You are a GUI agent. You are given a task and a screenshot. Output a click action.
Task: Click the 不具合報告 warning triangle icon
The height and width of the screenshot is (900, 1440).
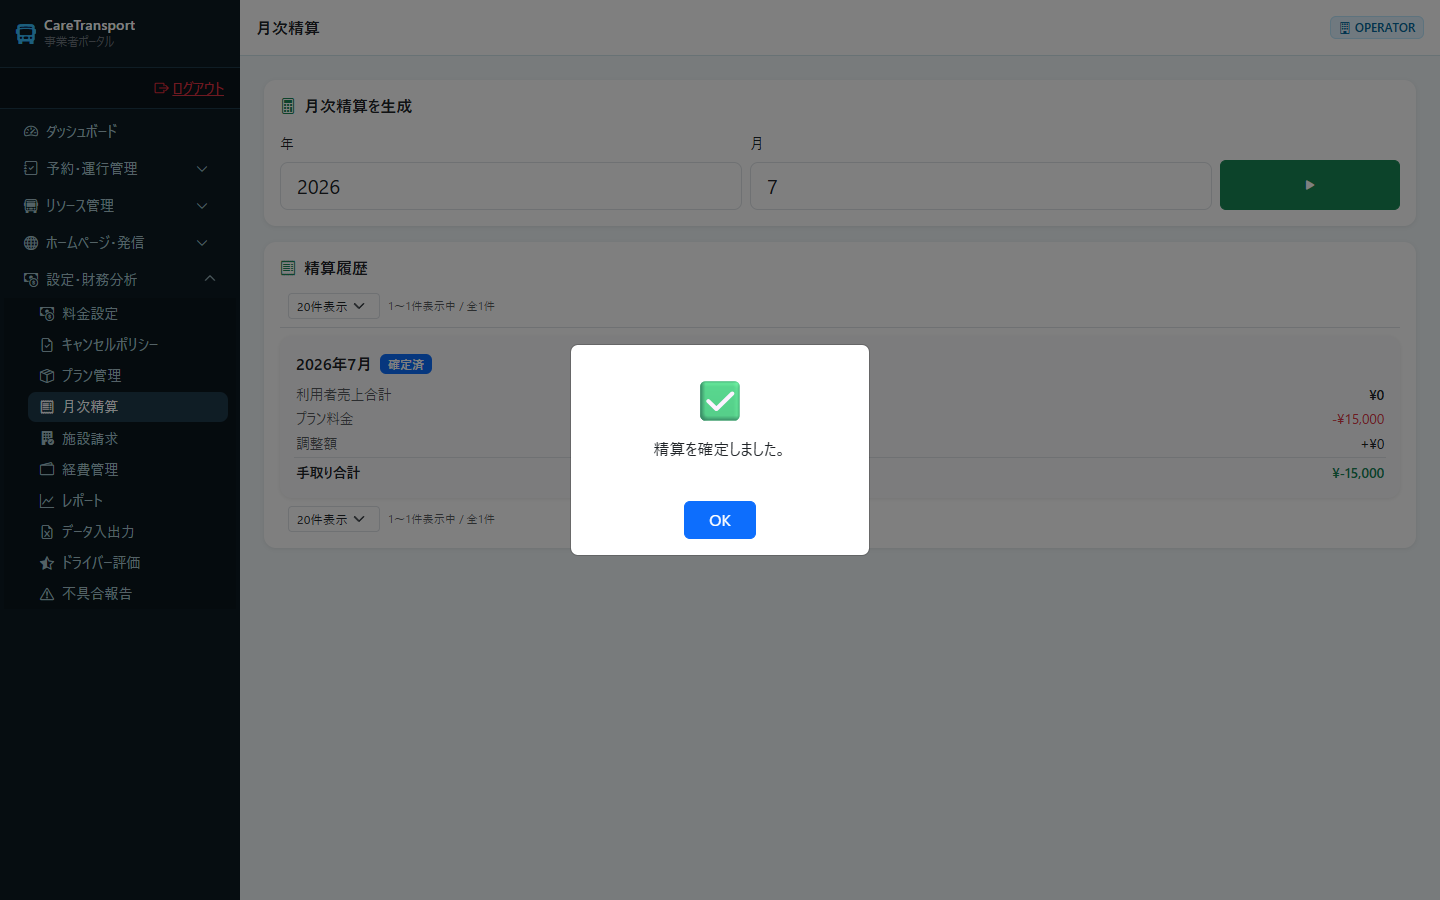point(47,594)
